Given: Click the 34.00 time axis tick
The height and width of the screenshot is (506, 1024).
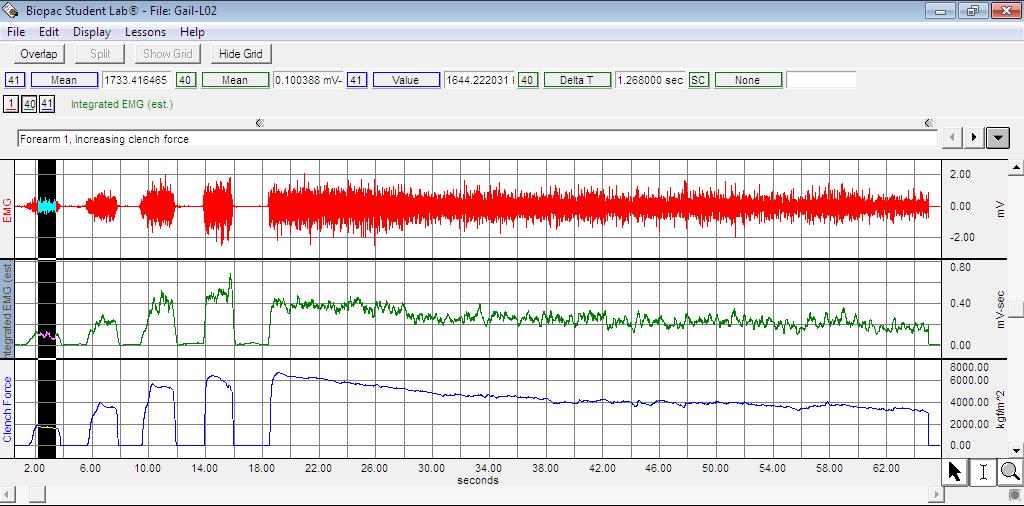Looking at the screenshot, I should (488, 469).
